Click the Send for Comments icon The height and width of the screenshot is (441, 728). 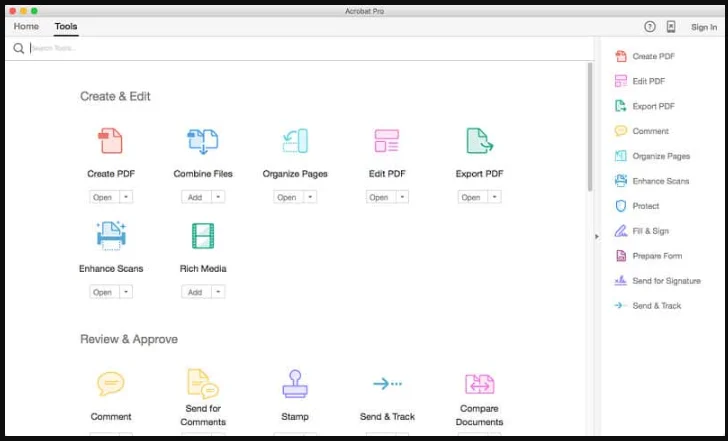(x=203, y=384)
